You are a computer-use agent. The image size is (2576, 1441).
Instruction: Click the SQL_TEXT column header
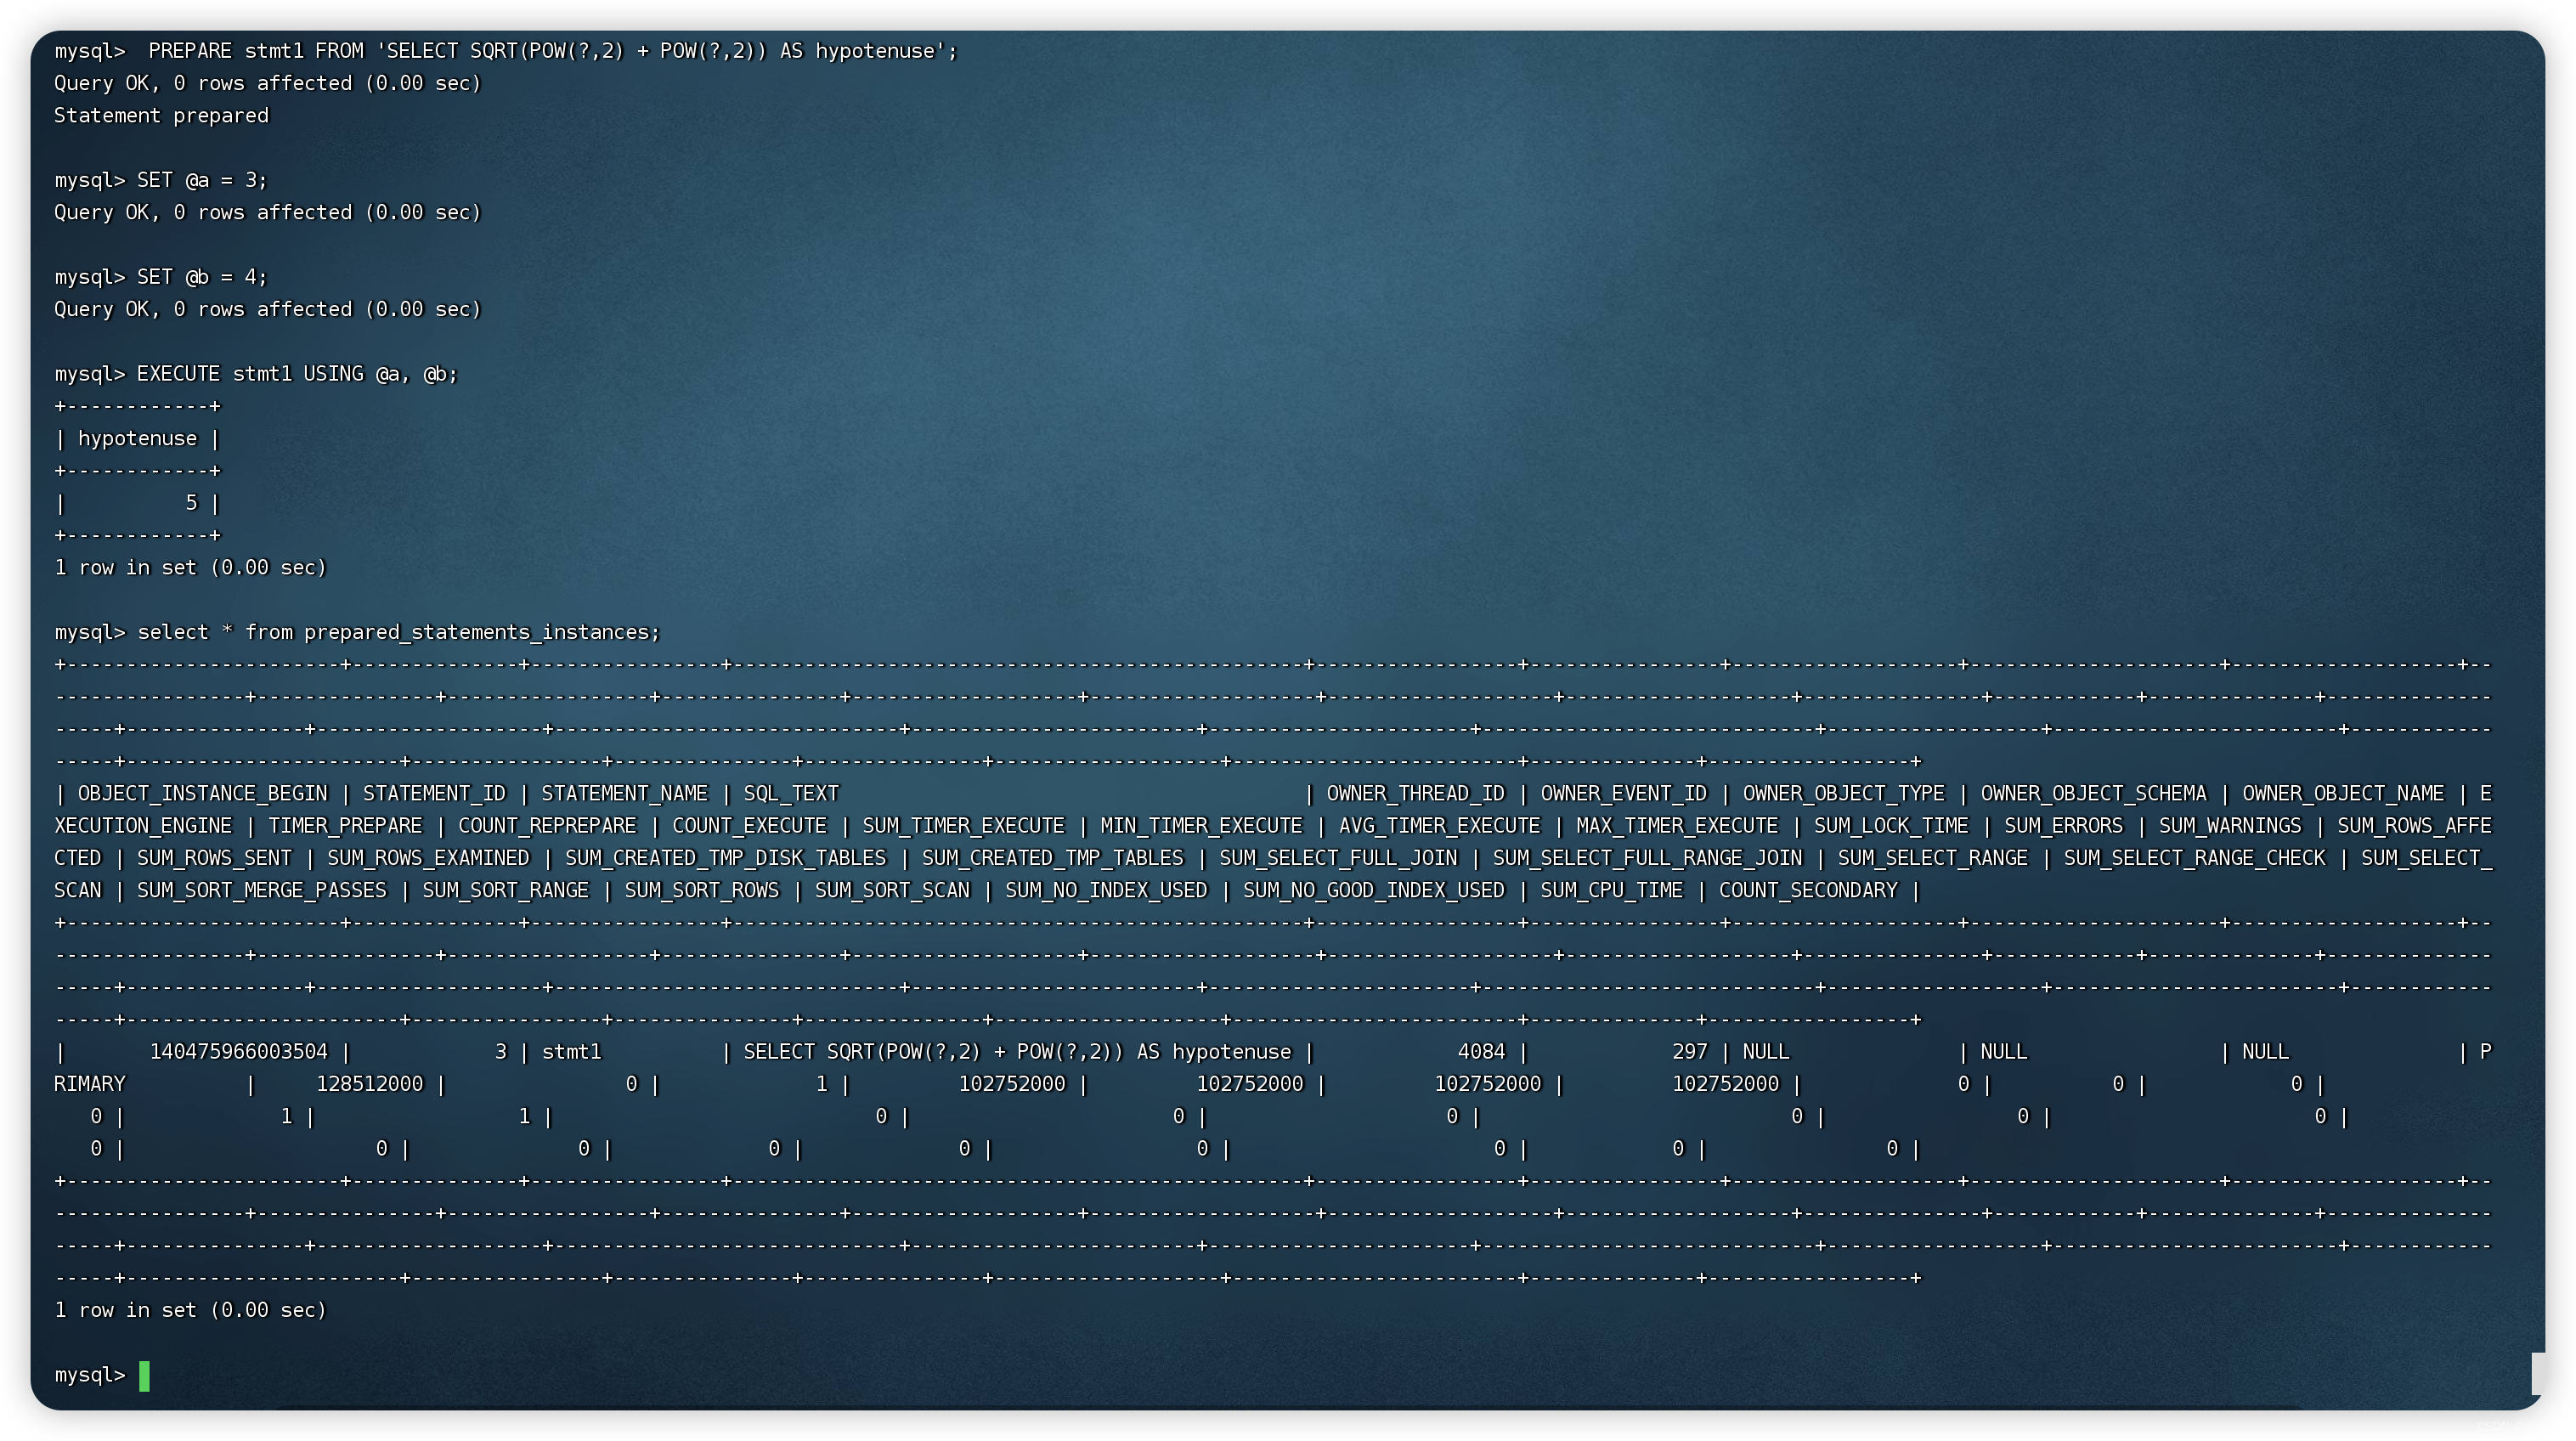pos(791,794)
